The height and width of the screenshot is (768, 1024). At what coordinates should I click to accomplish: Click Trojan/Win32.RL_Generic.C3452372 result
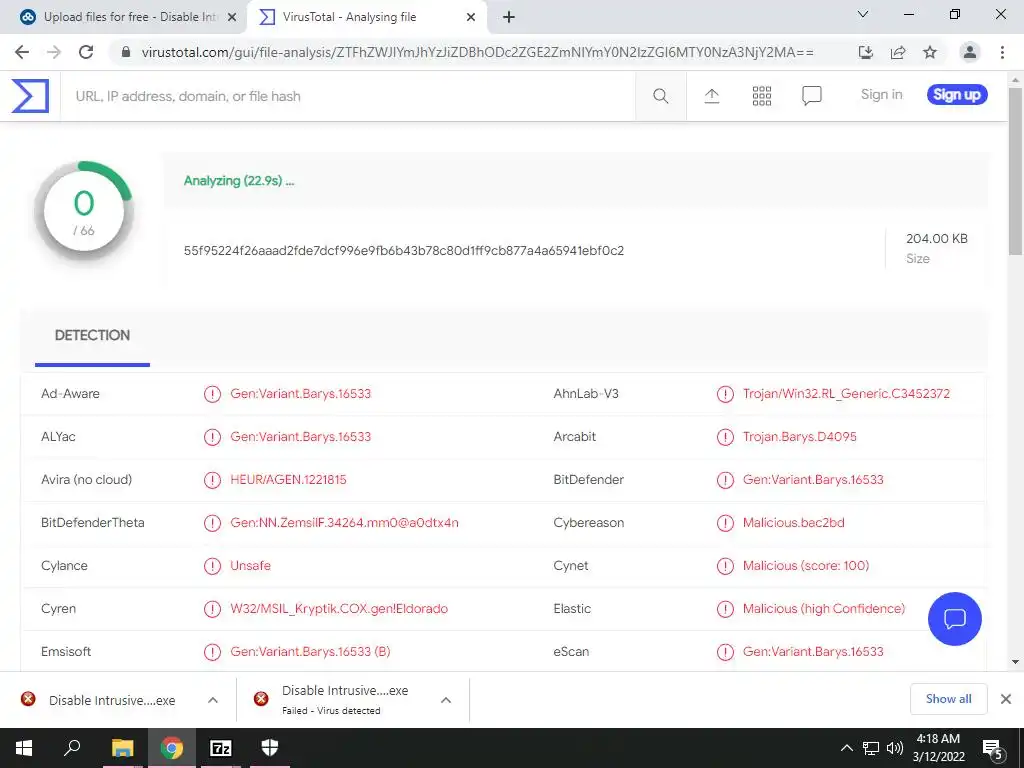click(846, 394)
